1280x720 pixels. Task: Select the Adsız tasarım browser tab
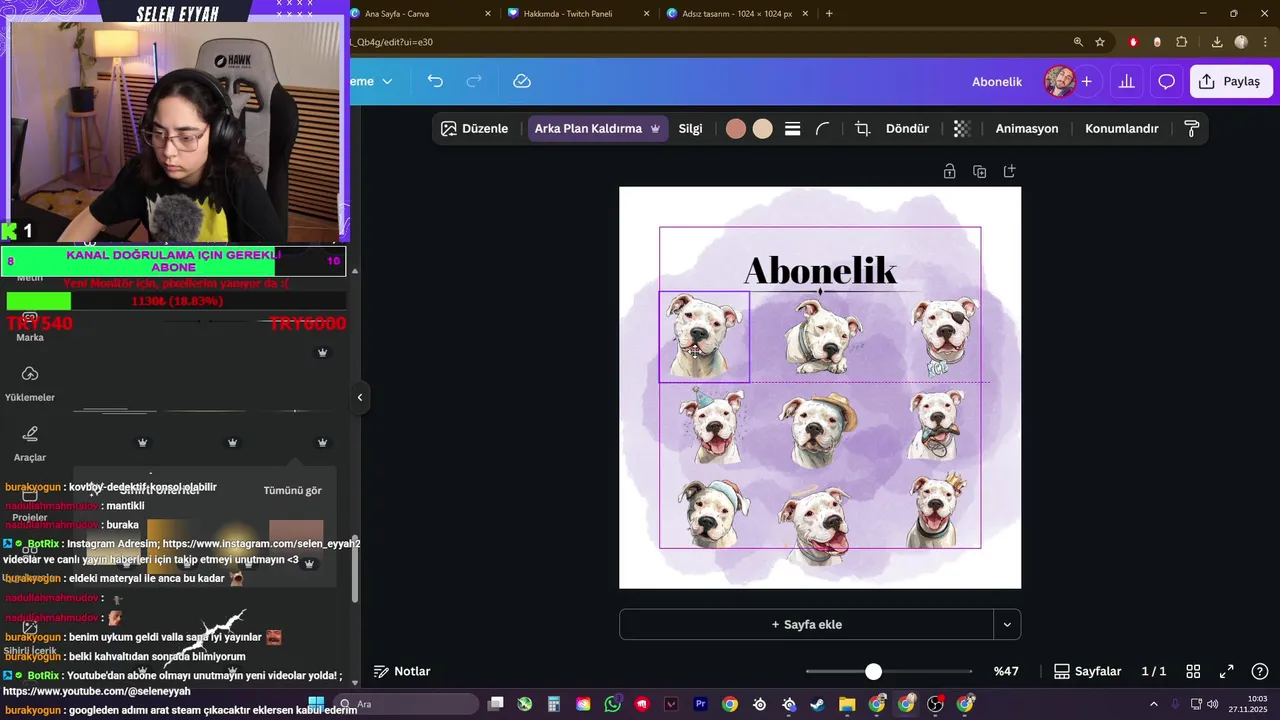[x=736, y=13]
